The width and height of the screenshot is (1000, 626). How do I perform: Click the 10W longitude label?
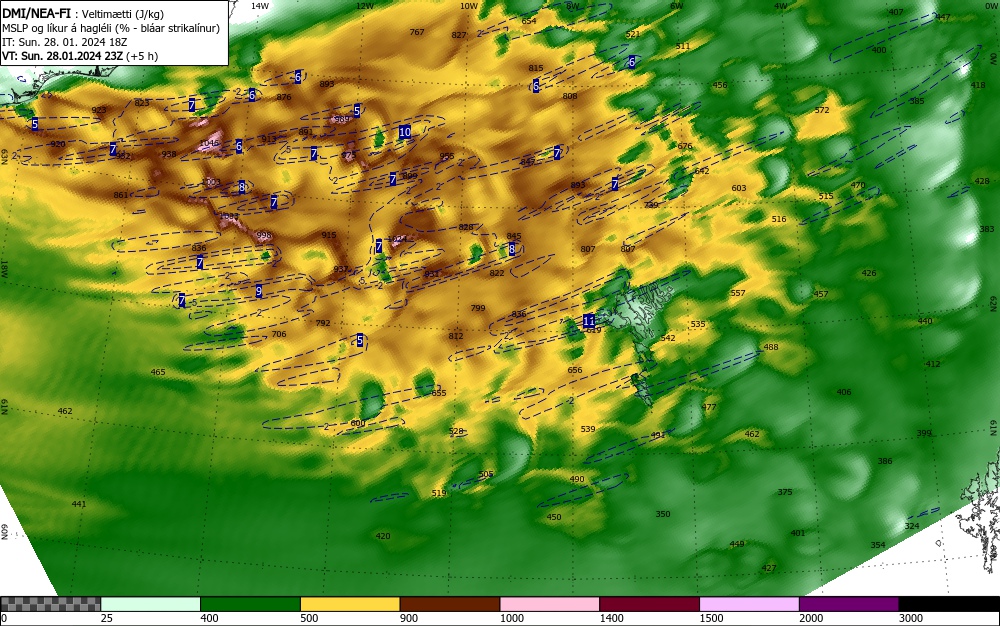[x=469, y=6]
